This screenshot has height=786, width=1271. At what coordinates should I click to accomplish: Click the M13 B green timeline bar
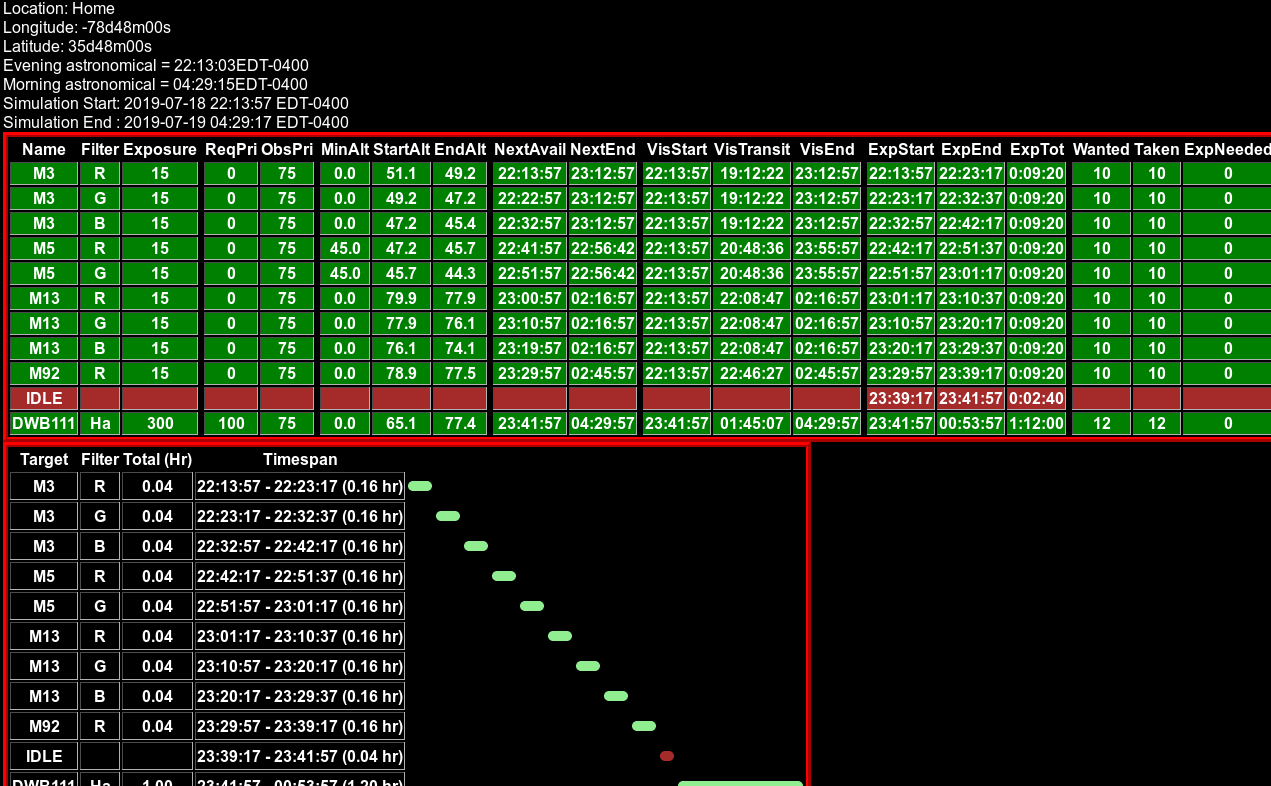click(x=616, y=696)
